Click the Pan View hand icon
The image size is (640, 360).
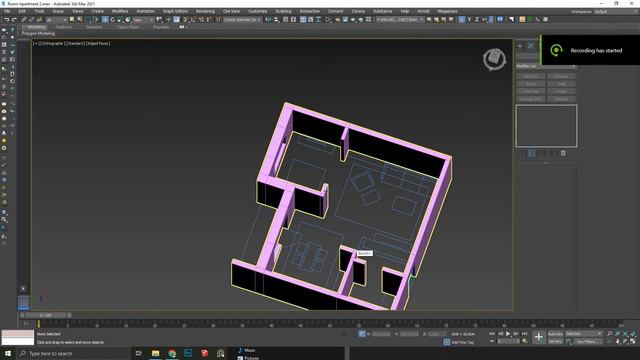[618, 341]
